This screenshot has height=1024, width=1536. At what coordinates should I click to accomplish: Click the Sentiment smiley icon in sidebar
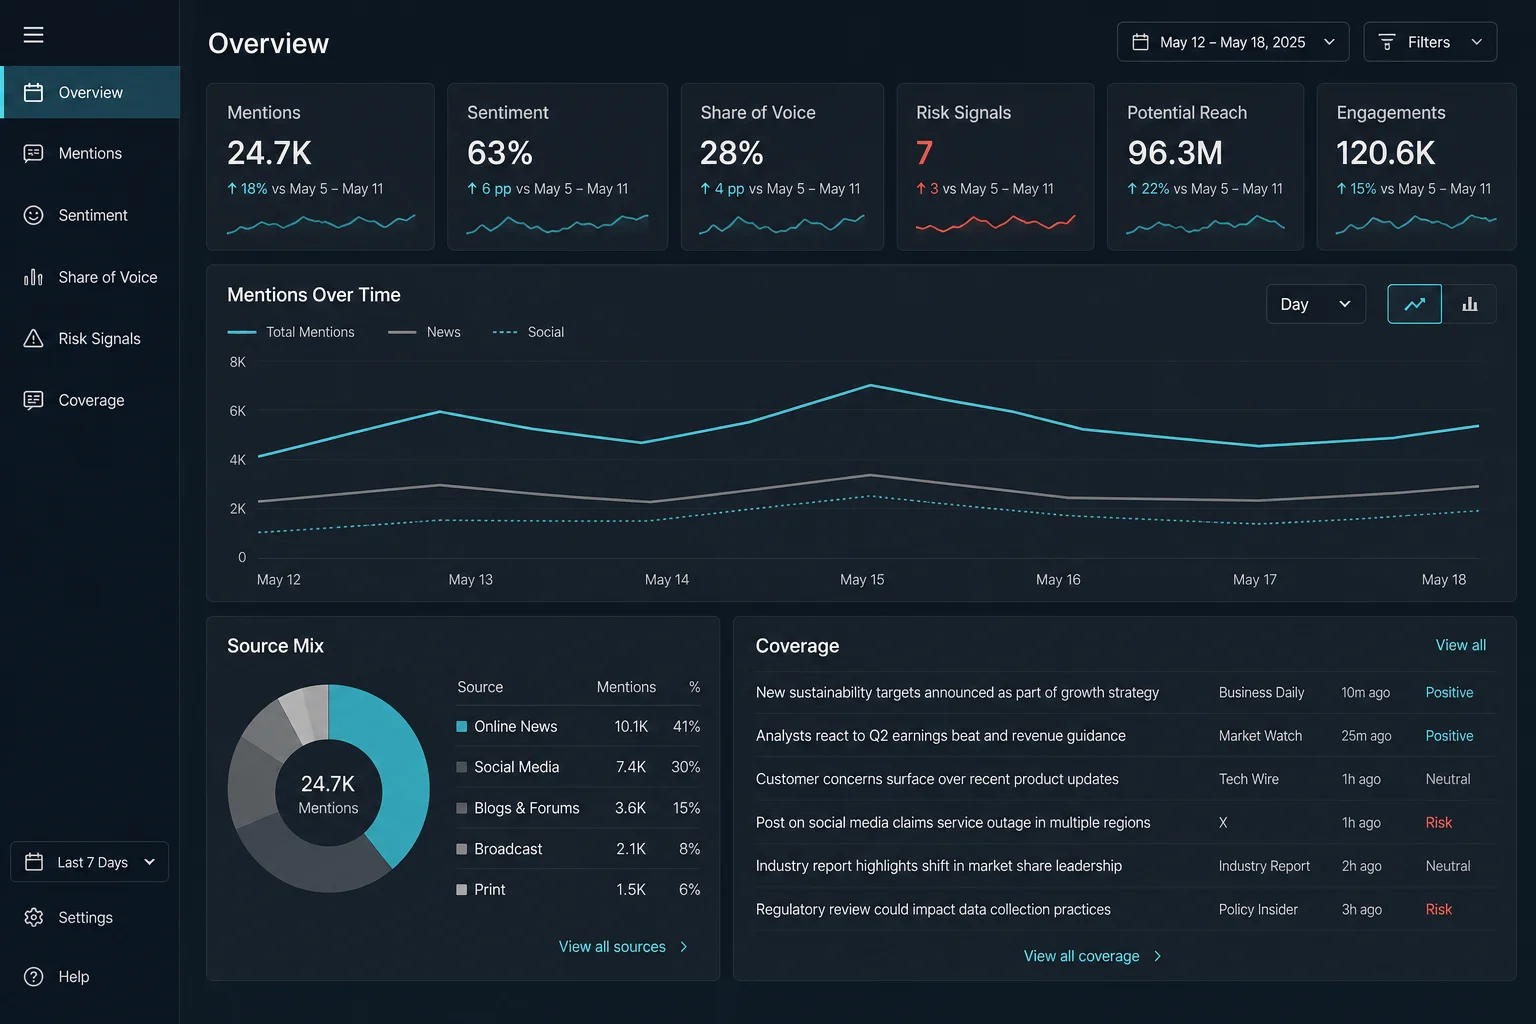pos(33,215)
